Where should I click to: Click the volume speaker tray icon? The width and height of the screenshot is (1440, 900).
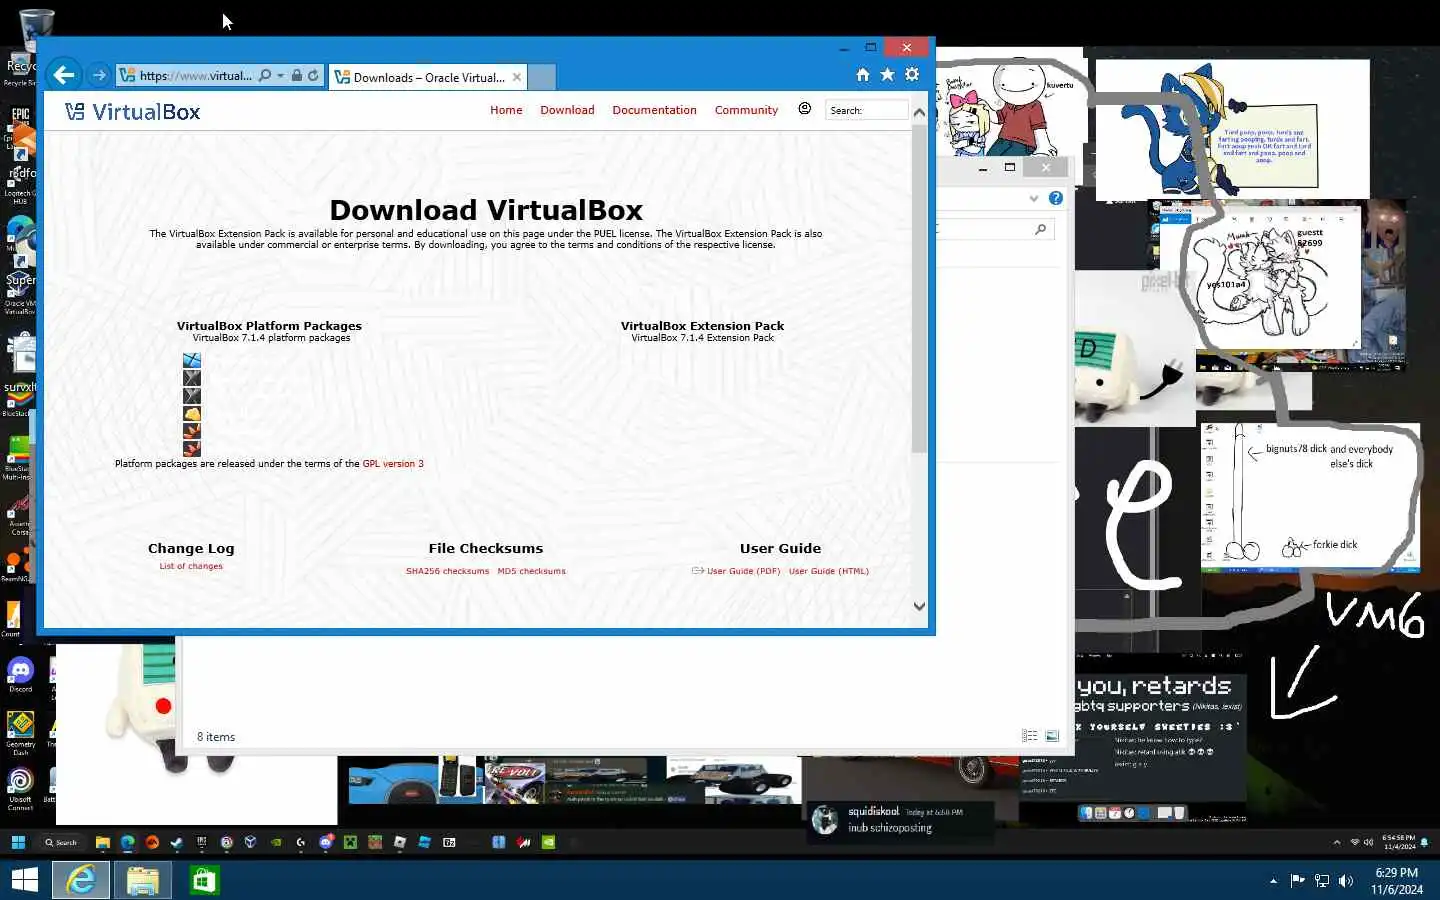tap(1346, 881)
